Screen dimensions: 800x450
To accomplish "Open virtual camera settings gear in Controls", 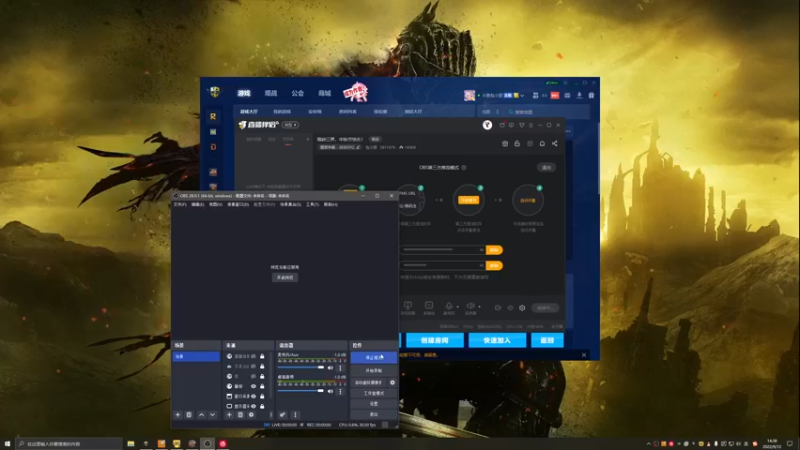I will point(392,382).
